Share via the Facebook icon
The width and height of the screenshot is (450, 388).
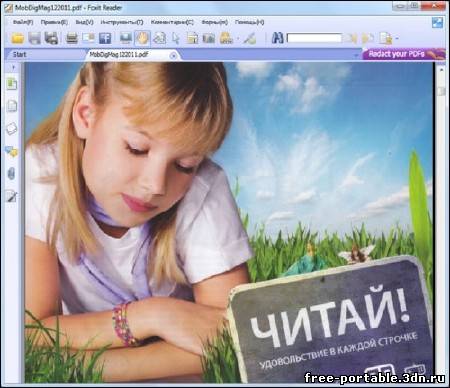click(x=105, y=38)
